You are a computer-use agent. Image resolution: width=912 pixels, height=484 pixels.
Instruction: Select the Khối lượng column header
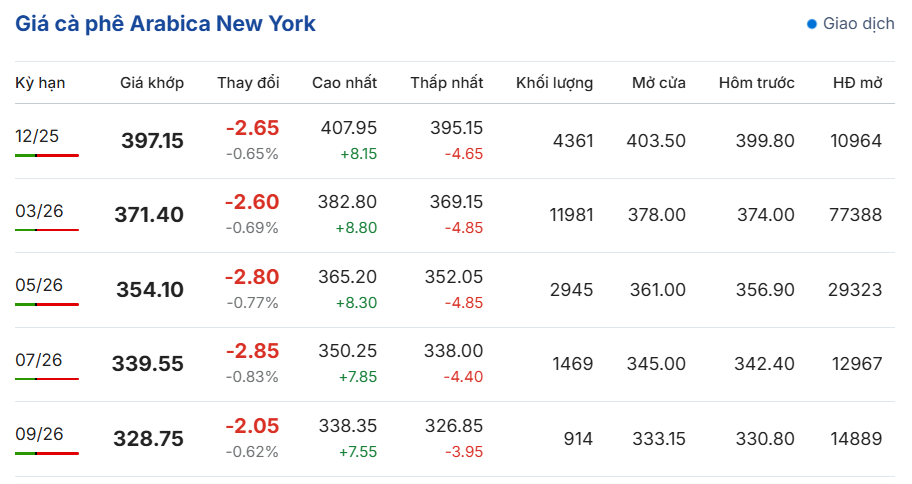[554, 83]
